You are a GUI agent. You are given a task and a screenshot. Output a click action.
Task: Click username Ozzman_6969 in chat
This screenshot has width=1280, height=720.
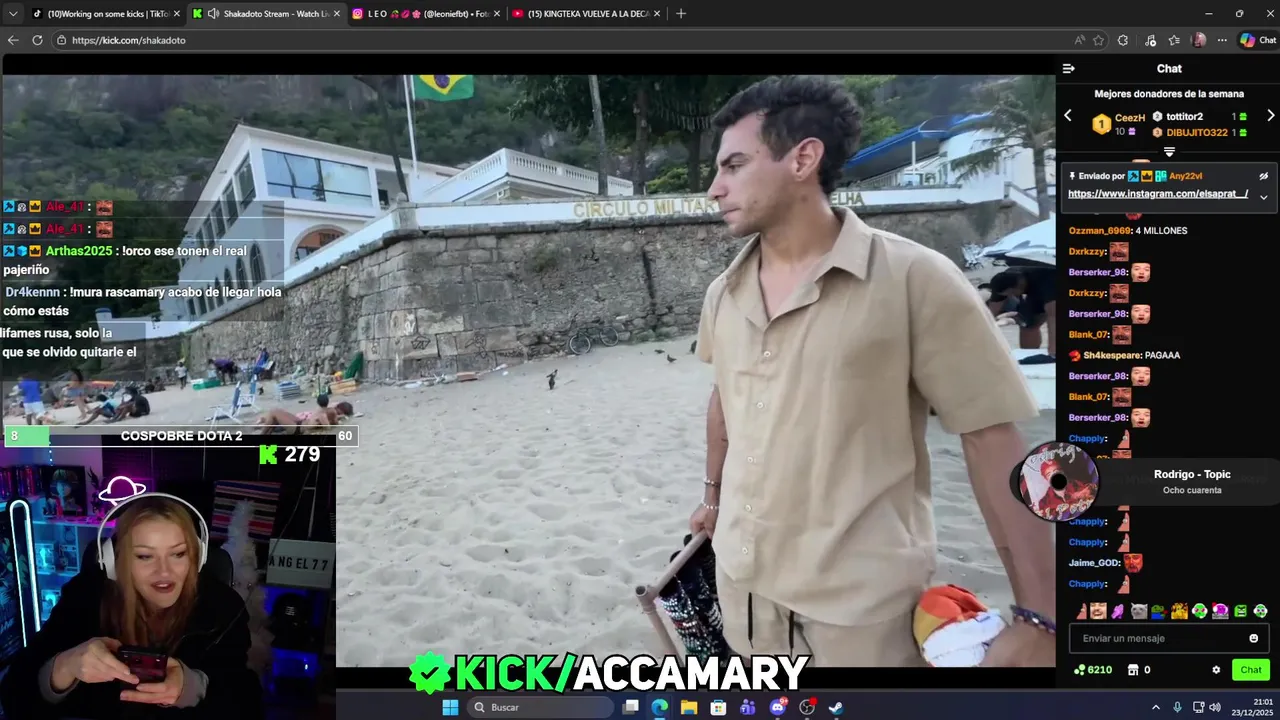tap(1100, 231)
